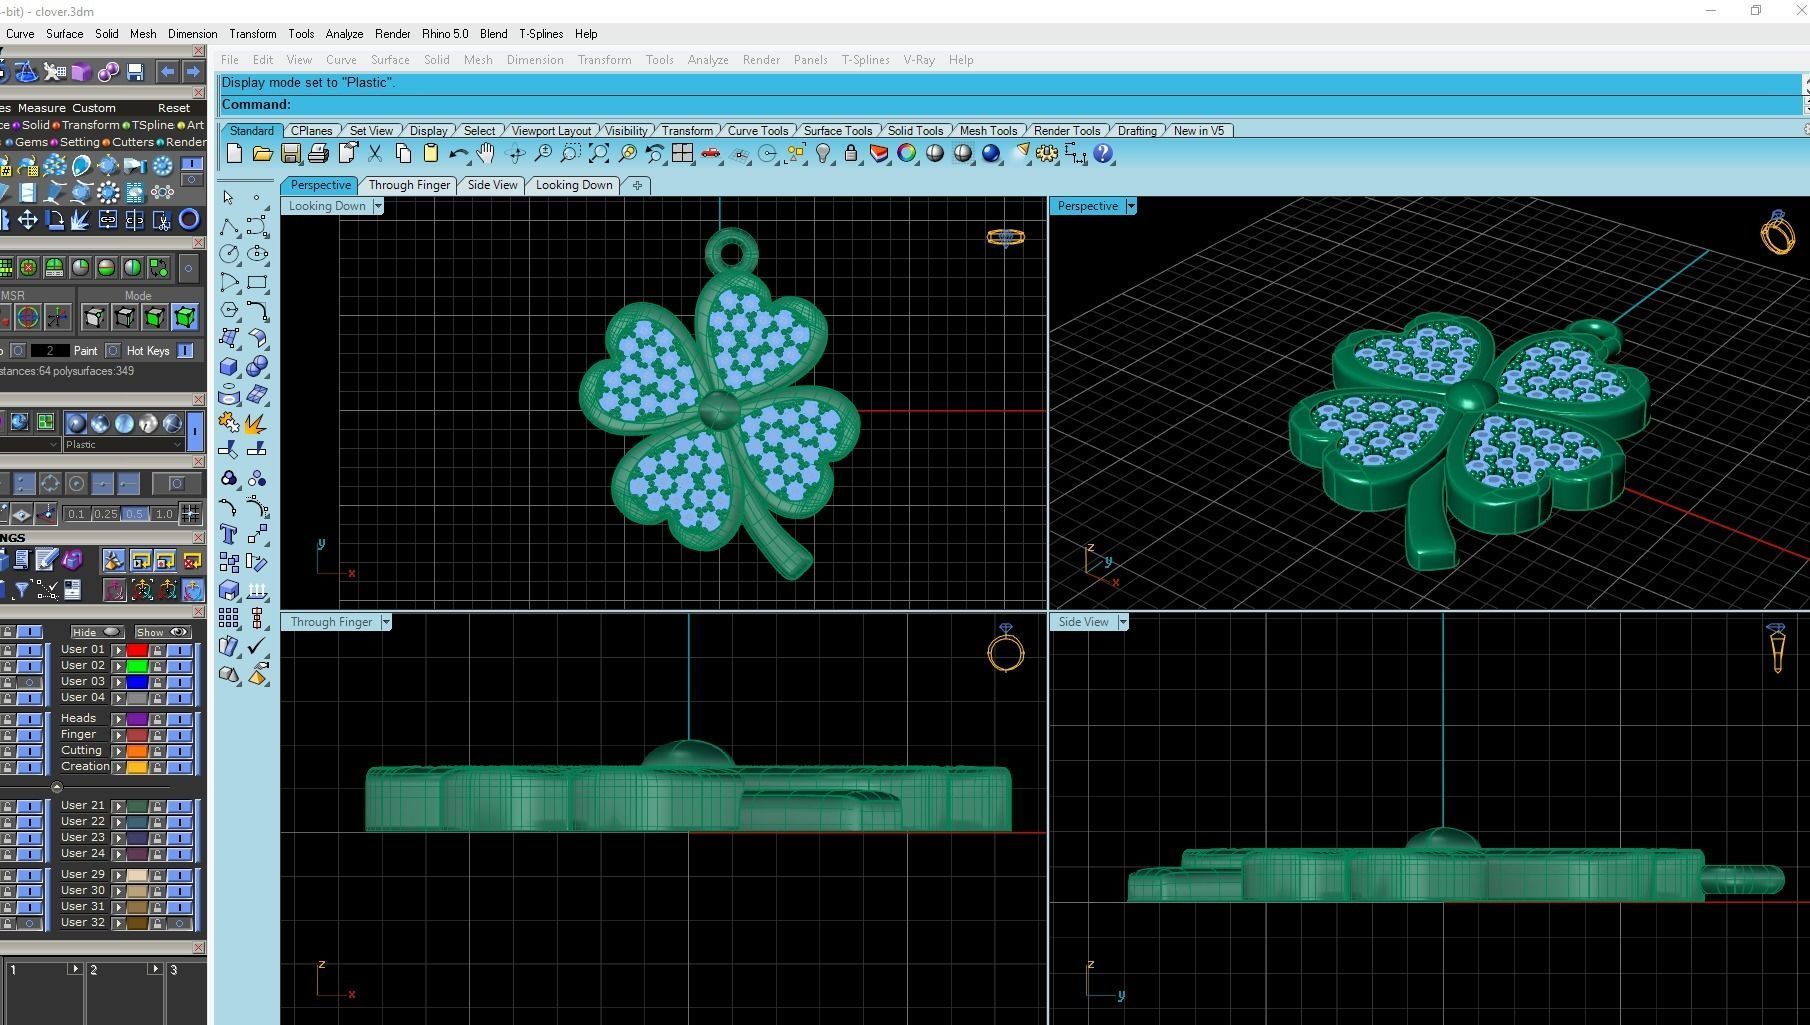
Task: Click the color wheel icon in toolbar
Action: [907, 154]
